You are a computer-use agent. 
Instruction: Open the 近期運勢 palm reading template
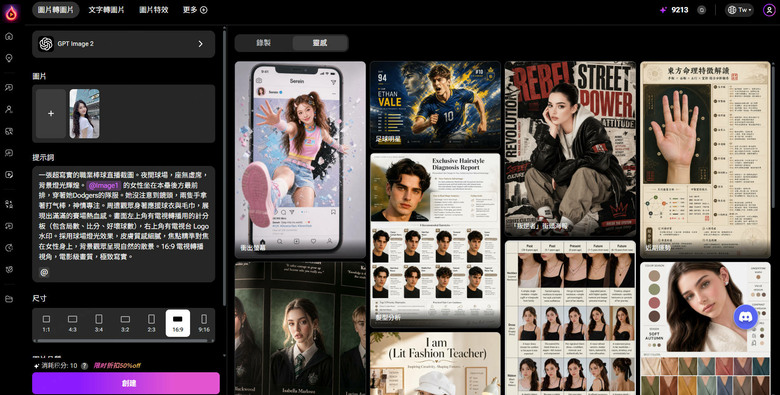(x=705, y=160)
